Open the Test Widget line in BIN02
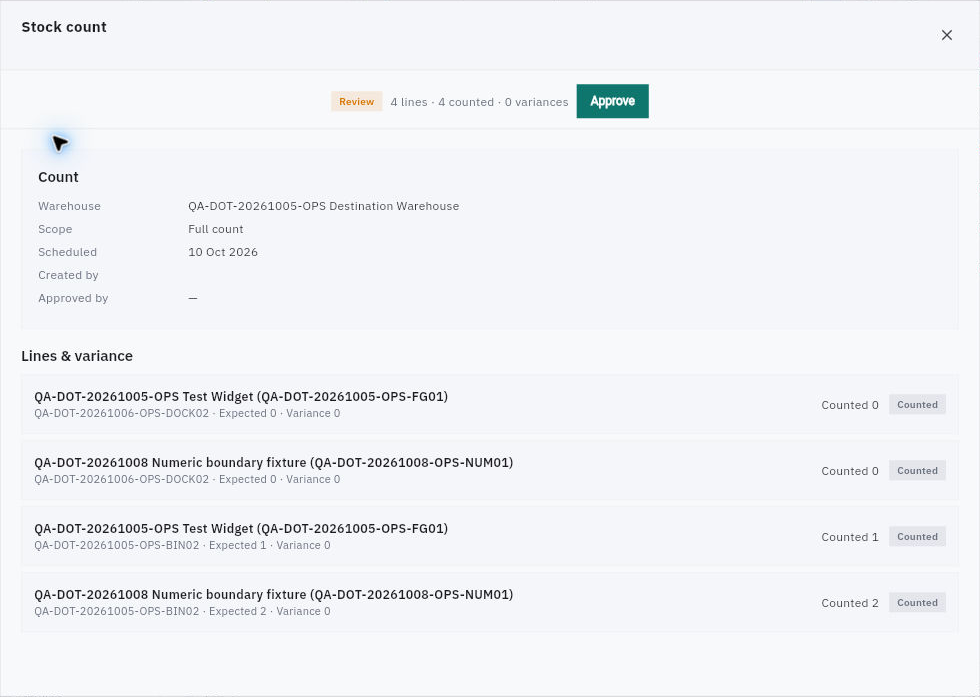 click(x=489, y=536)
